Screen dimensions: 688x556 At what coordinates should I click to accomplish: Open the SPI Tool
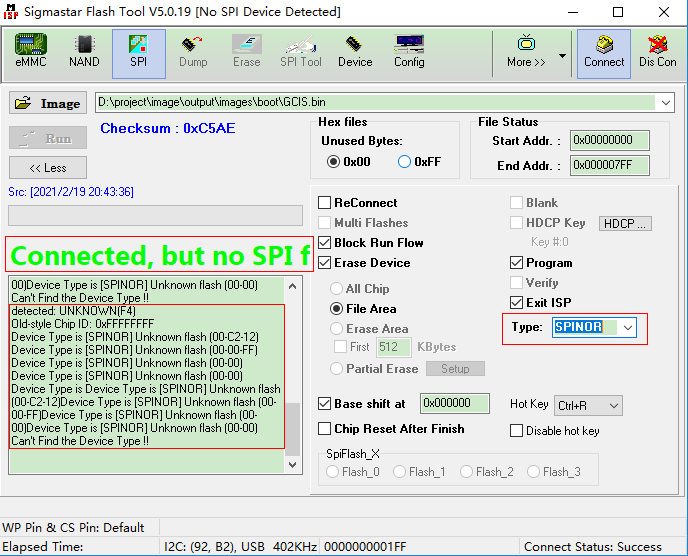[301, 51]
